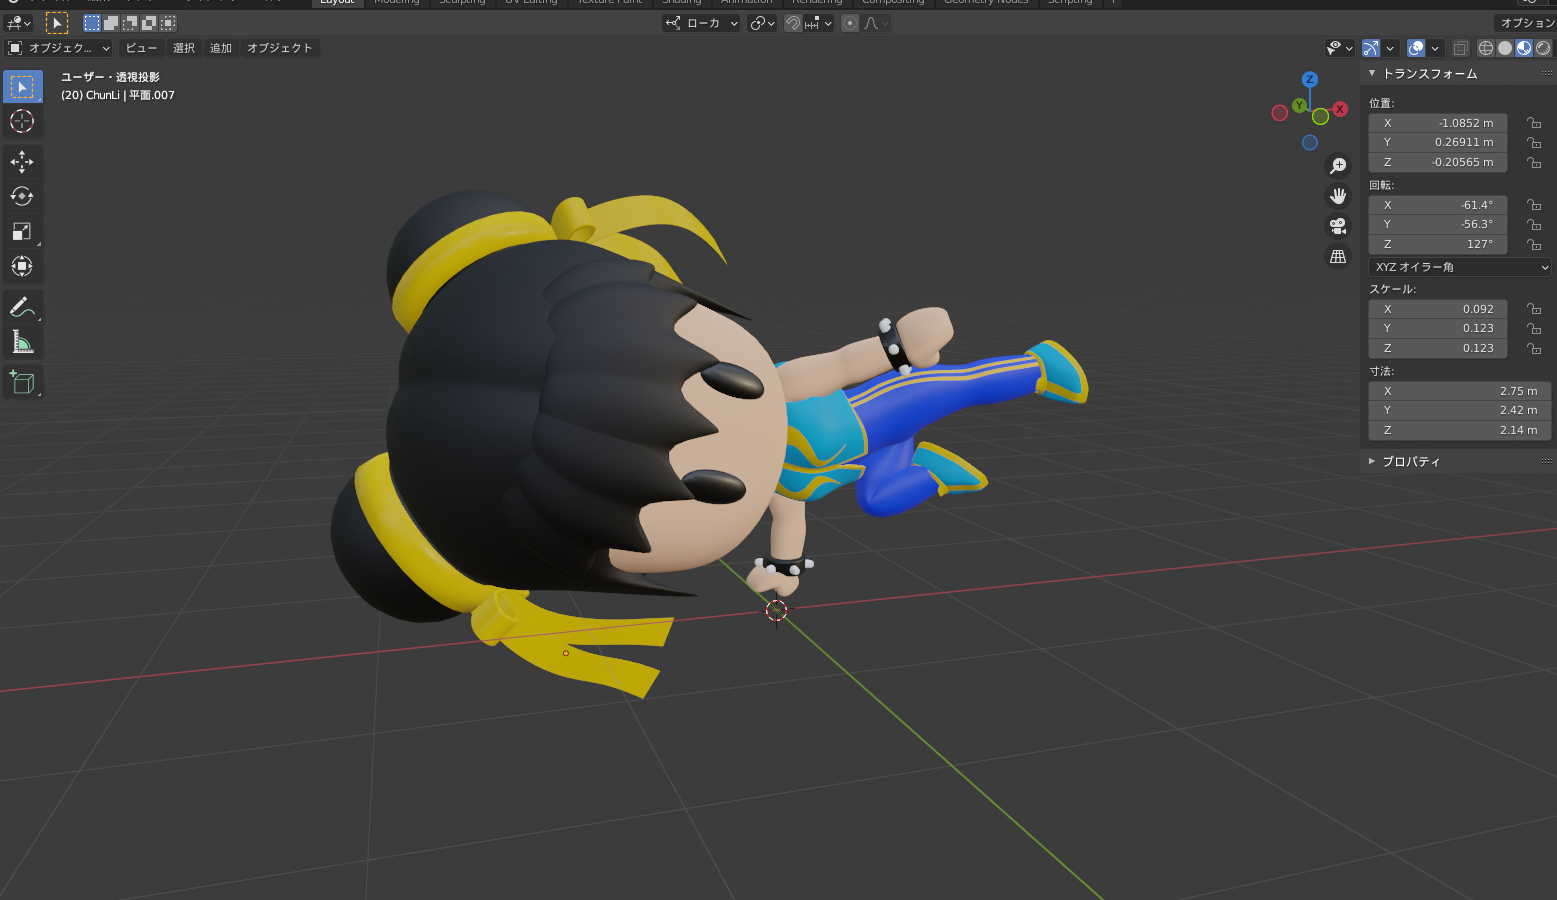This screenshot has width=1557, height=900.
Task: Click the red X axis on gizmo
Action: [x=1340, y=109]
